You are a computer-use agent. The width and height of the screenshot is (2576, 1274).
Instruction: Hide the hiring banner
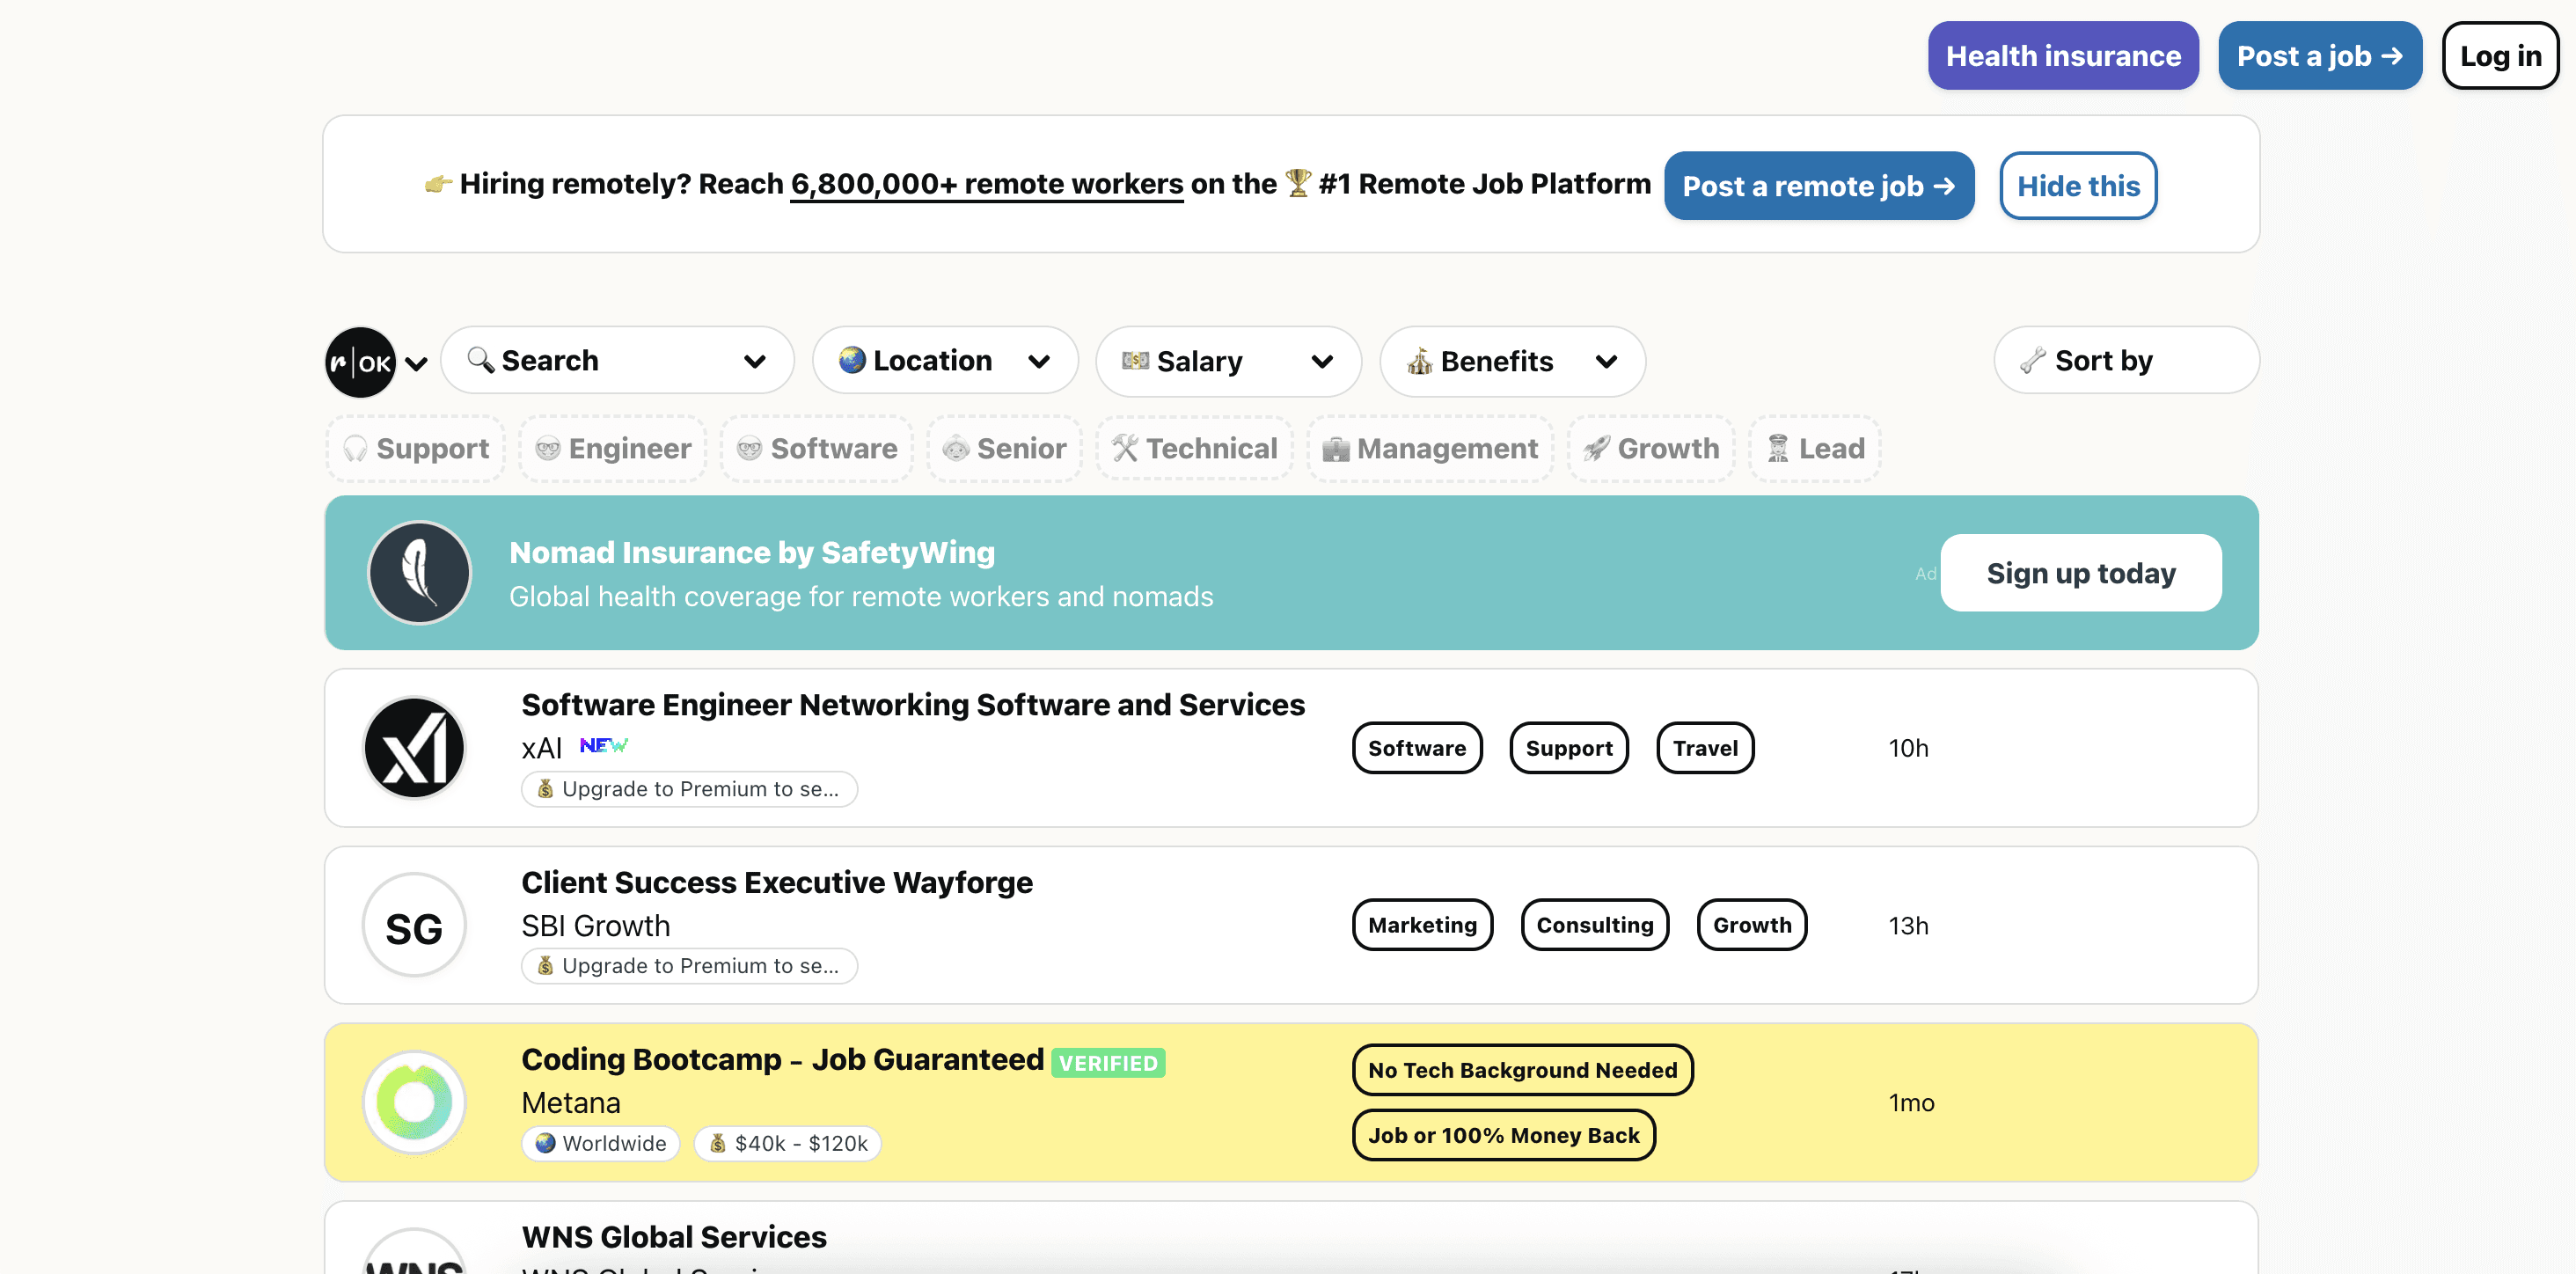pyautogui.click(x=2078, y=185)
